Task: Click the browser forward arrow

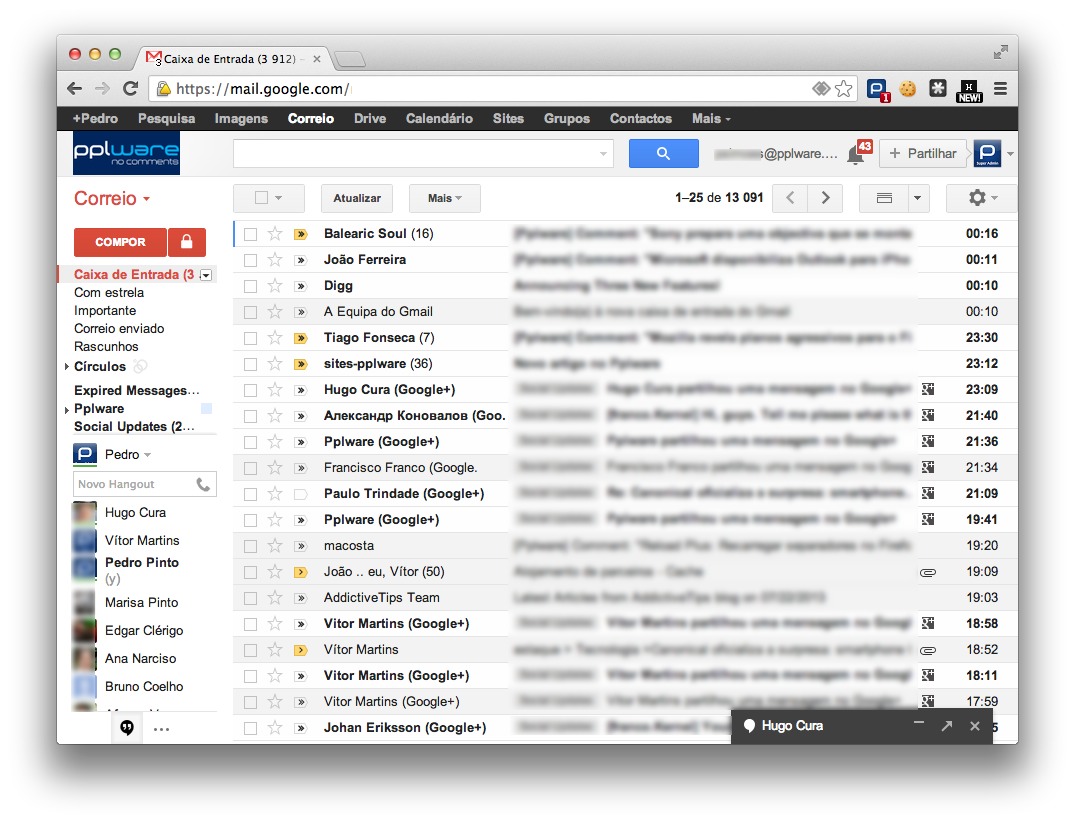Action: pos(102,88)
